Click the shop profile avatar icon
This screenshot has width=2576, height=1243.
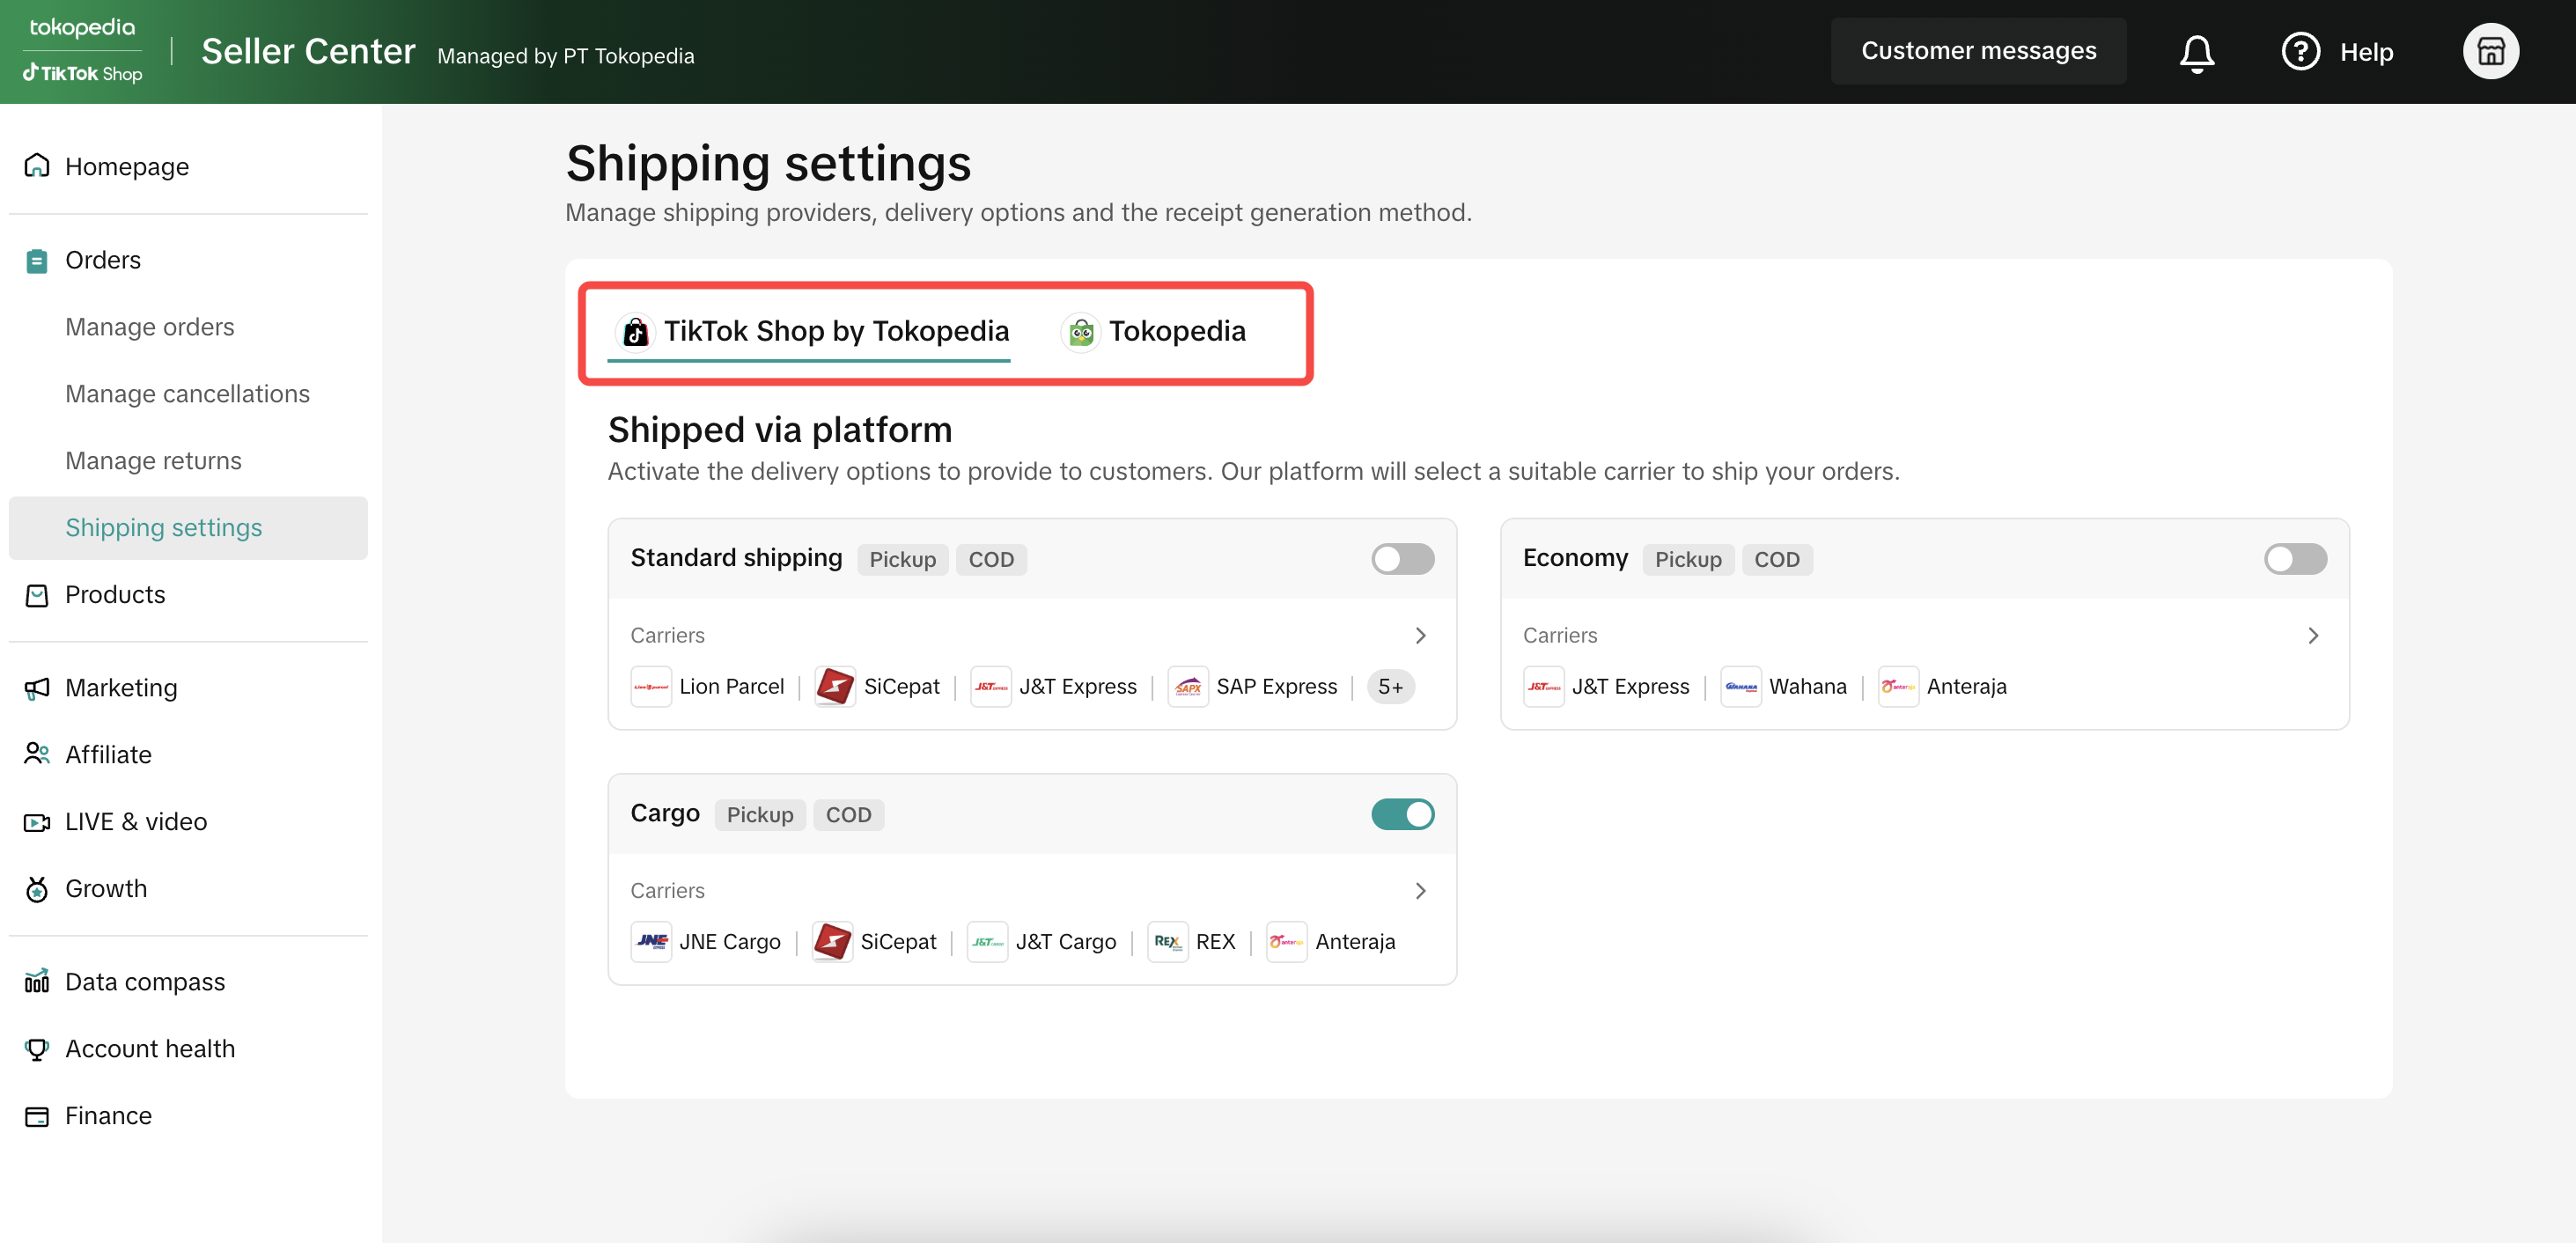coord(2489,52)
